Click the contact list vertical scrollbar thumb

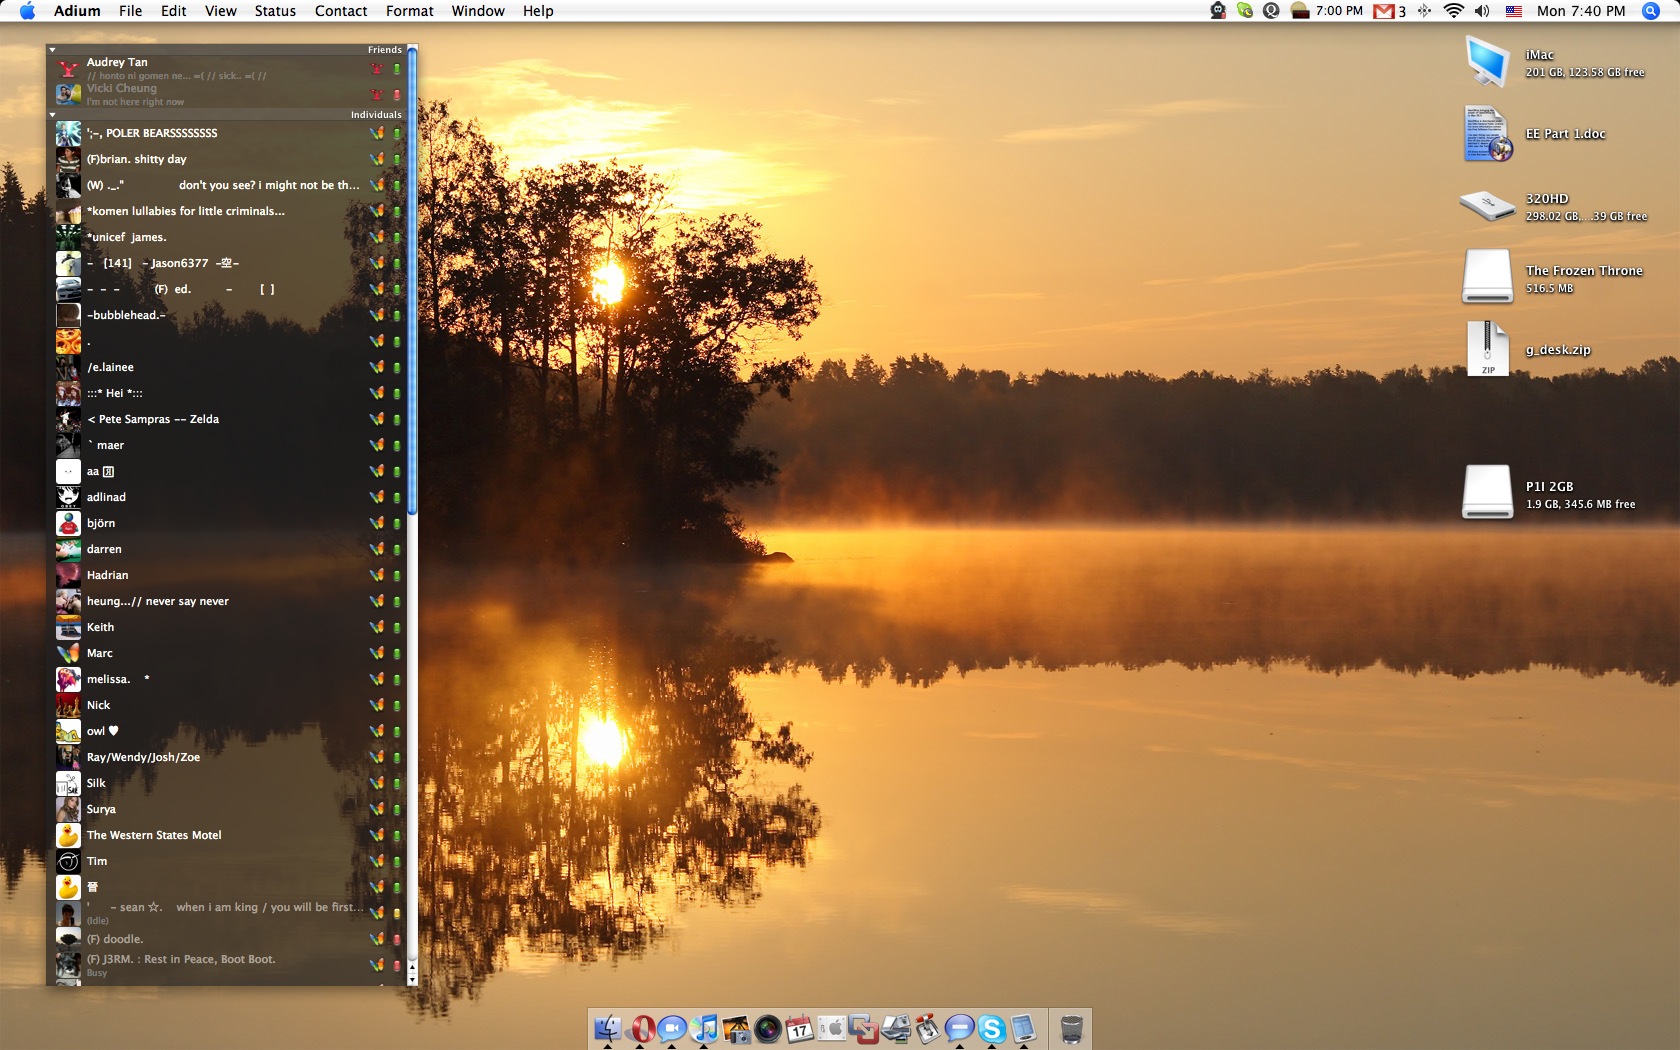(x=412, y=280)
